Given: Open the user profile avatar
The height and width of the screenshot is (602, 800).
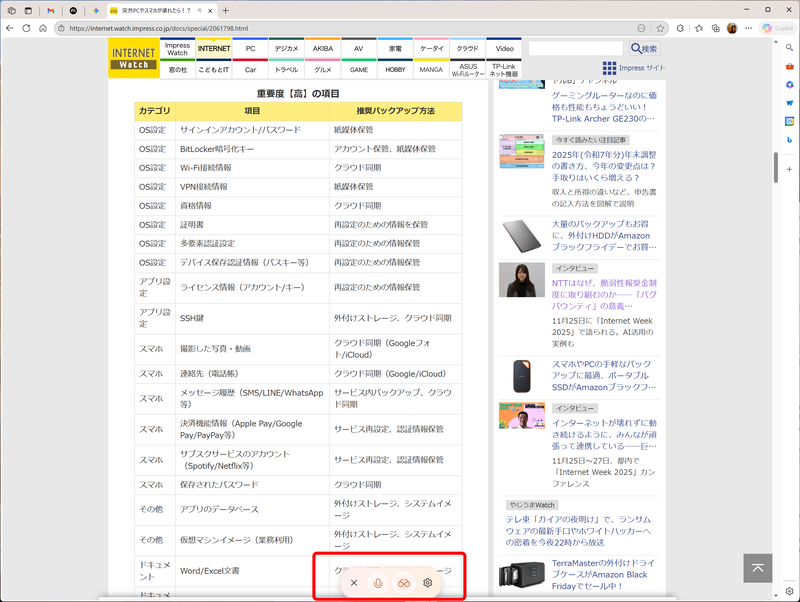Looking at the screenshot, I should [732, 28].
